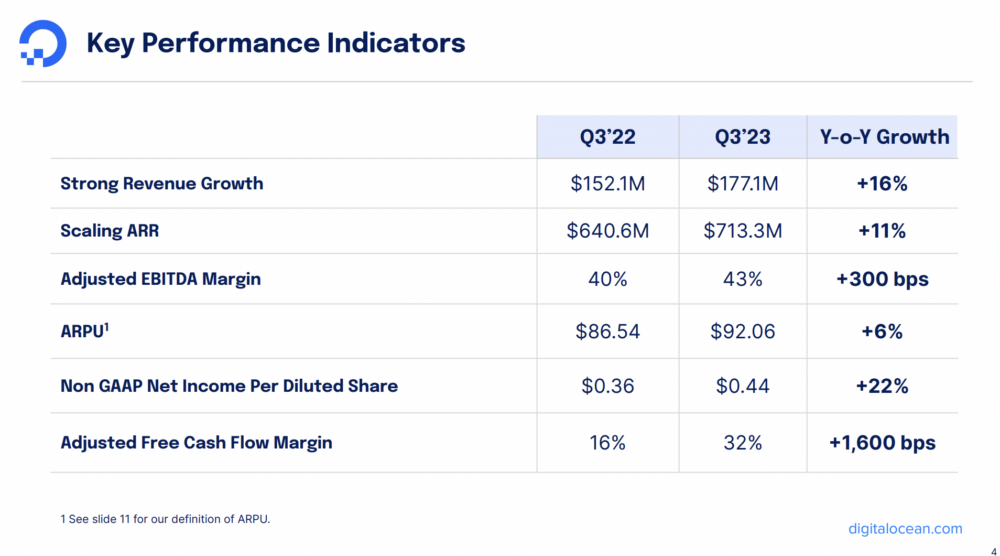
Task: Select the $640.6M ARR cell
Action: [x=607, y=231]
